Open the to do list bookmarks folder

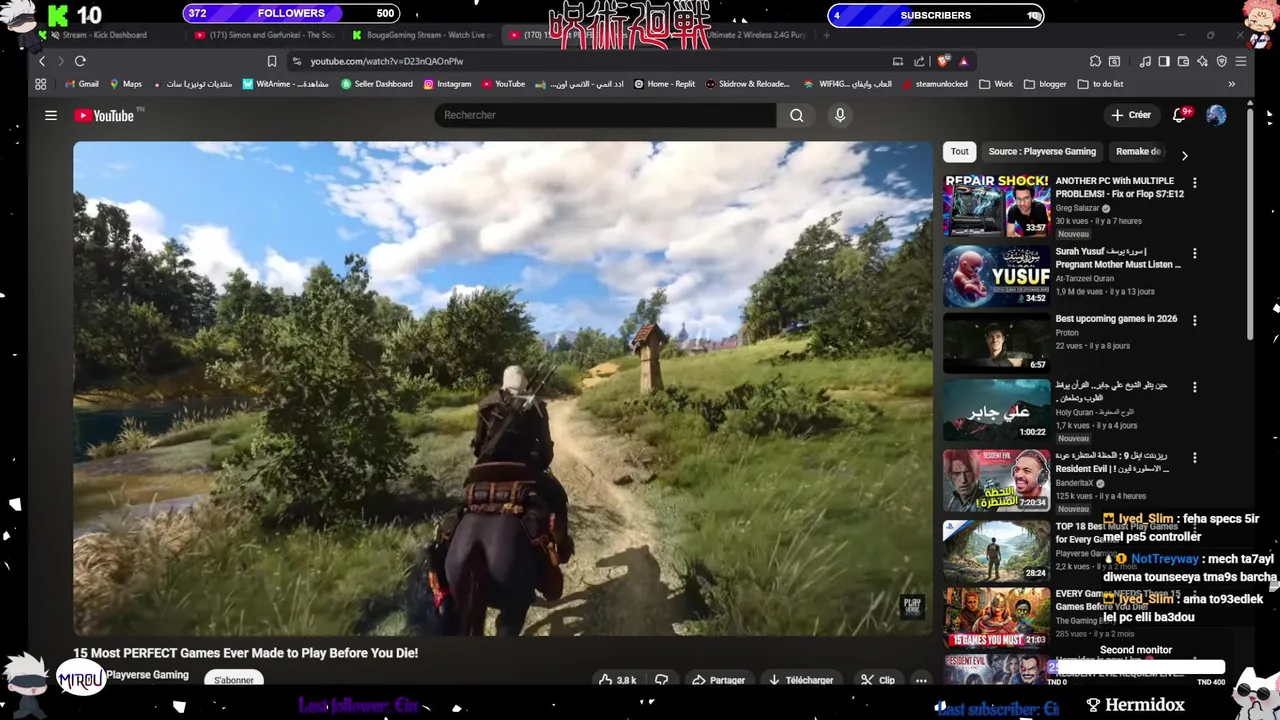(x=1101, y=84)
